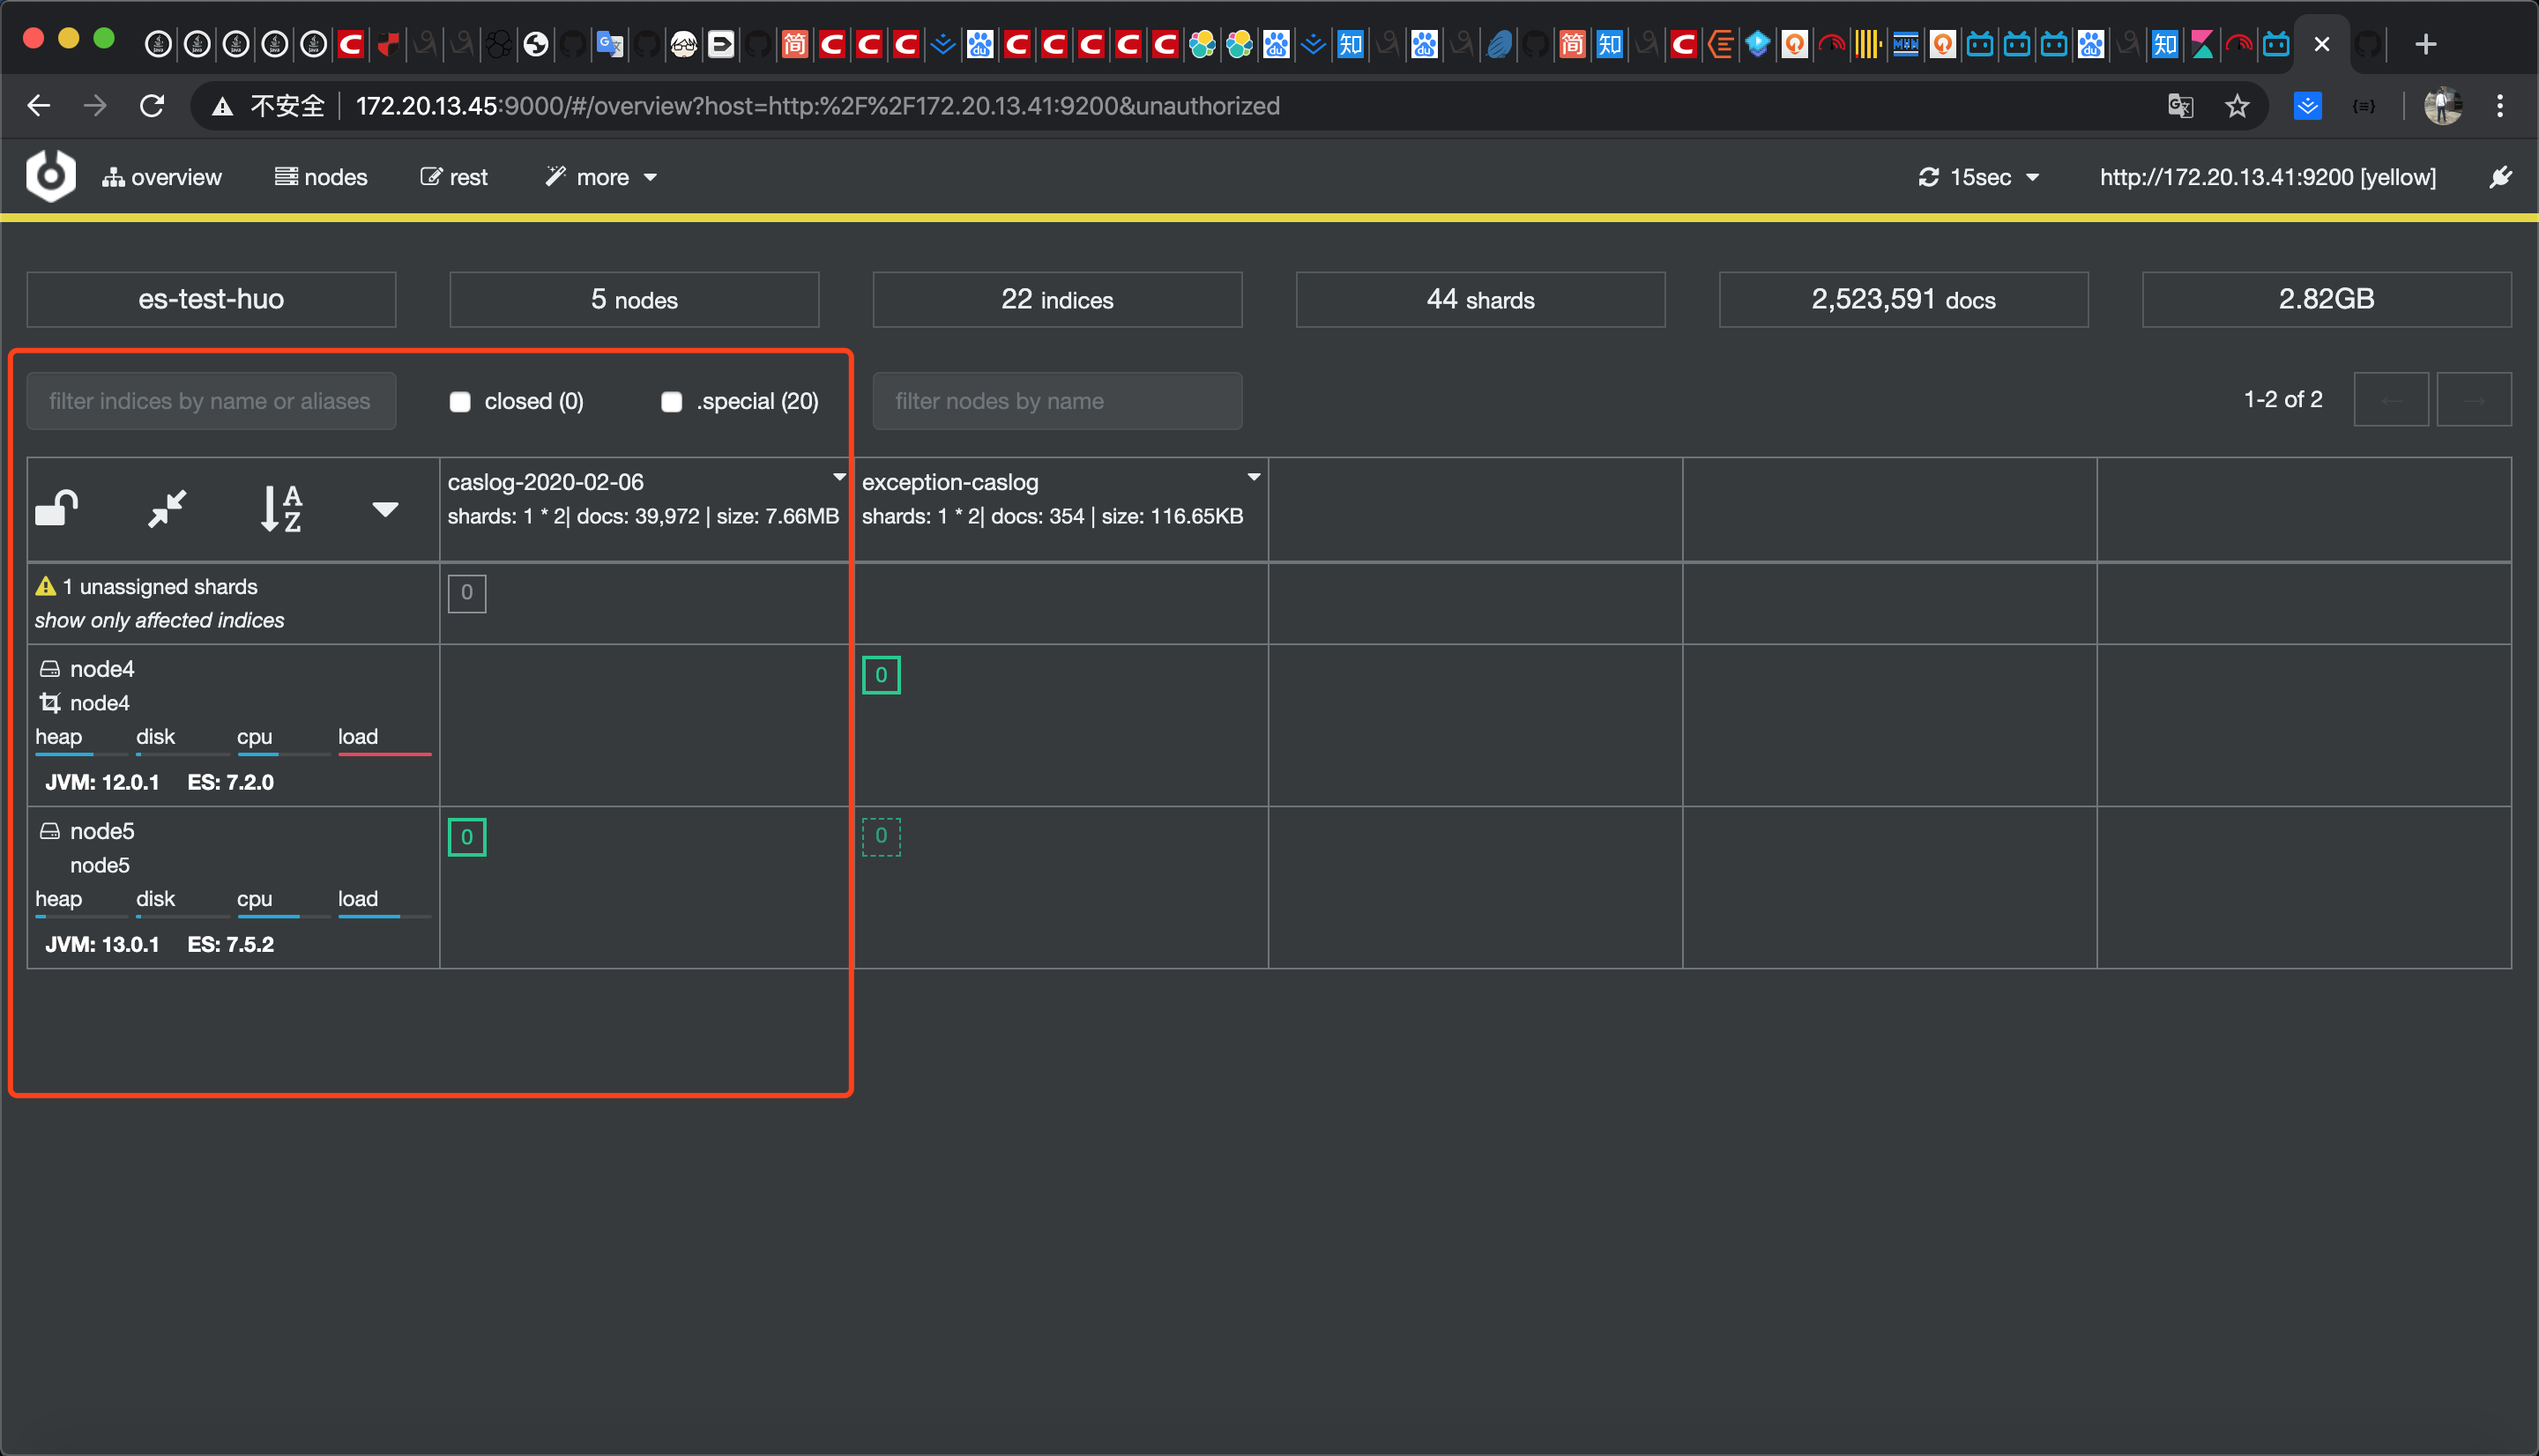The image size is (2539, 1456).
Task: Click the unlock shard allocation icon
Action: (x=57, y=508)
